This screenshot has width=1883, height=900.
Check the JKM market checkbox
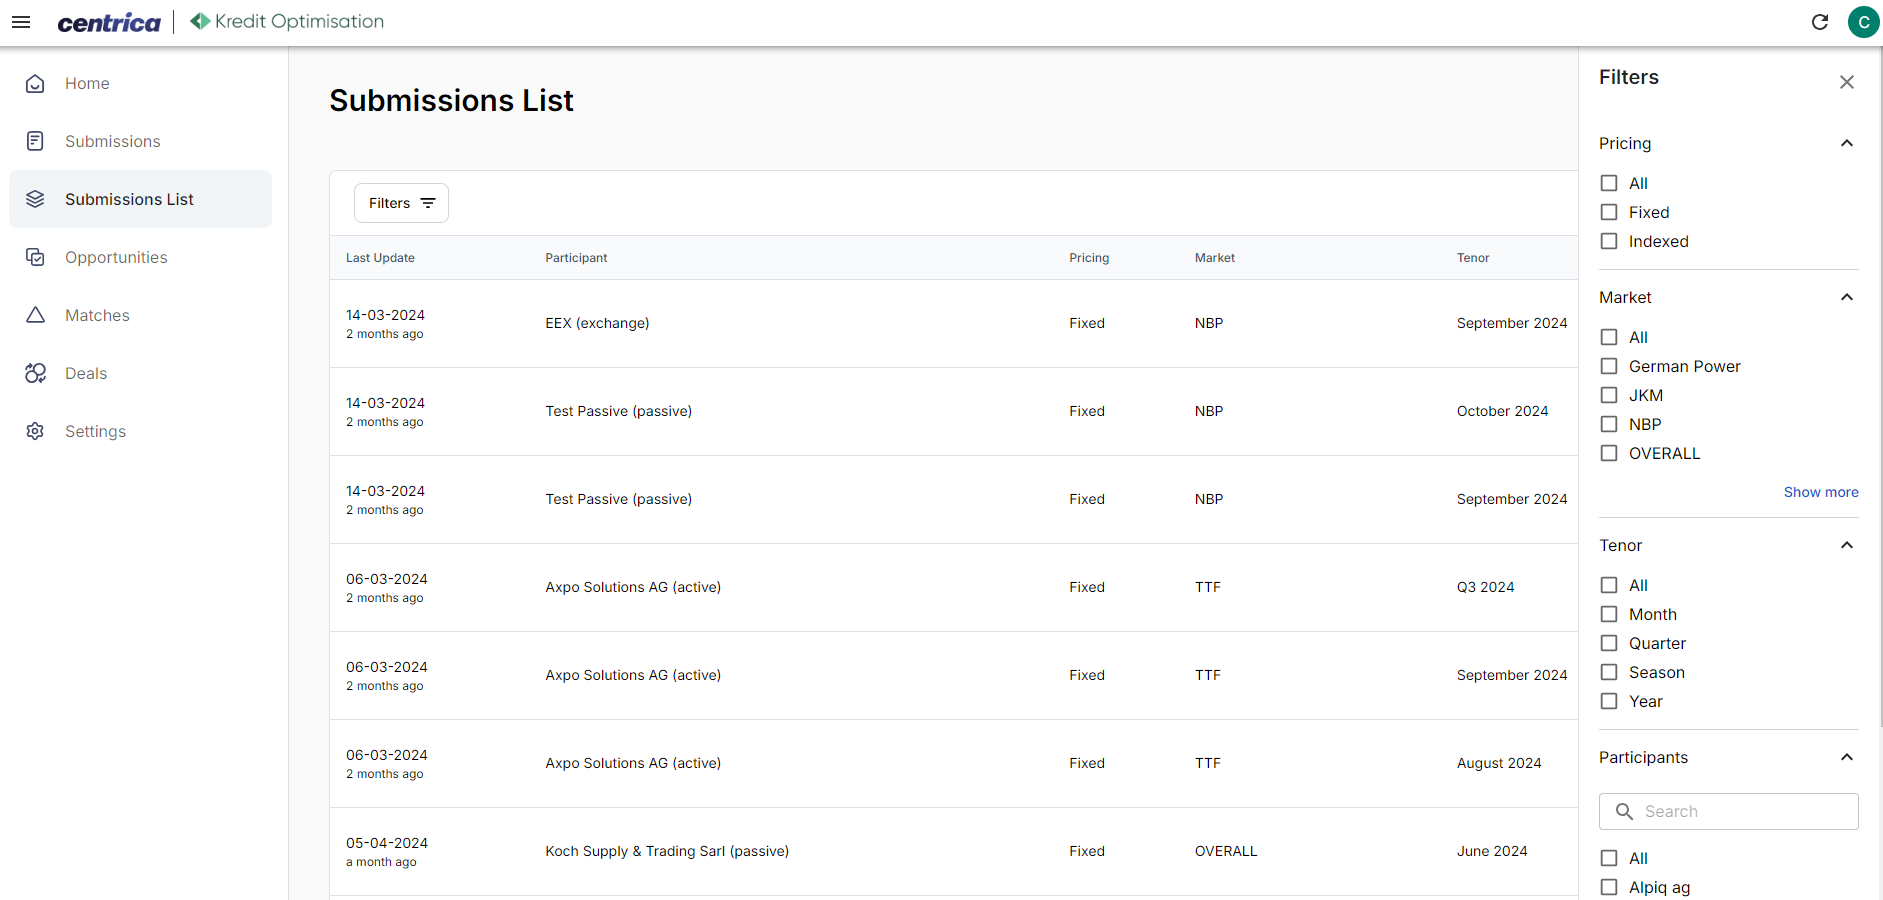[x=1609, y=395]
